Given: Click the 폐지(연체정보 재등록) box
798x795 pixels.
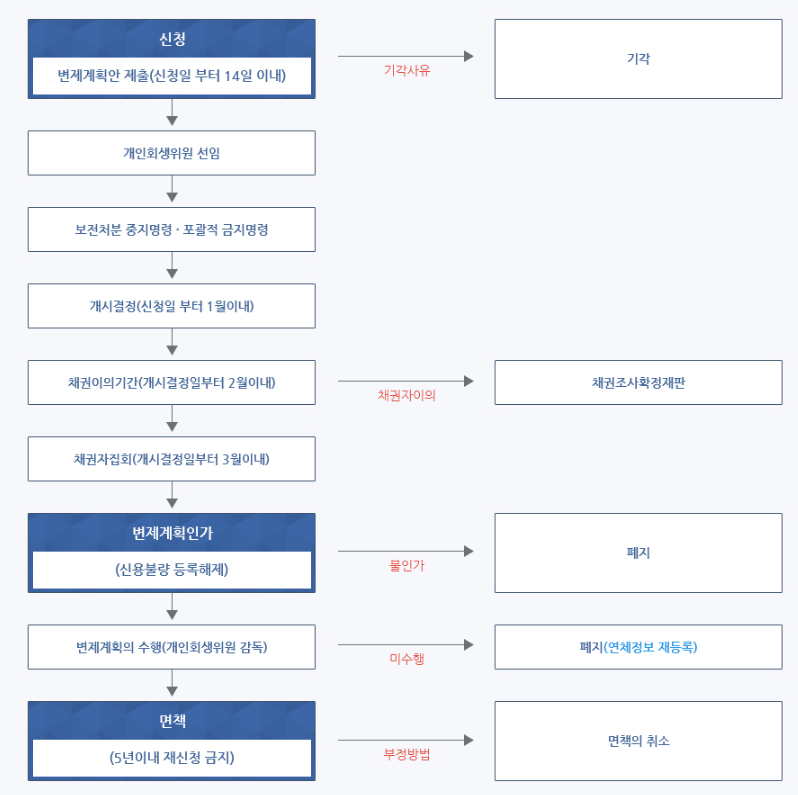Looking at the screenshot, I should coord(638,647).
